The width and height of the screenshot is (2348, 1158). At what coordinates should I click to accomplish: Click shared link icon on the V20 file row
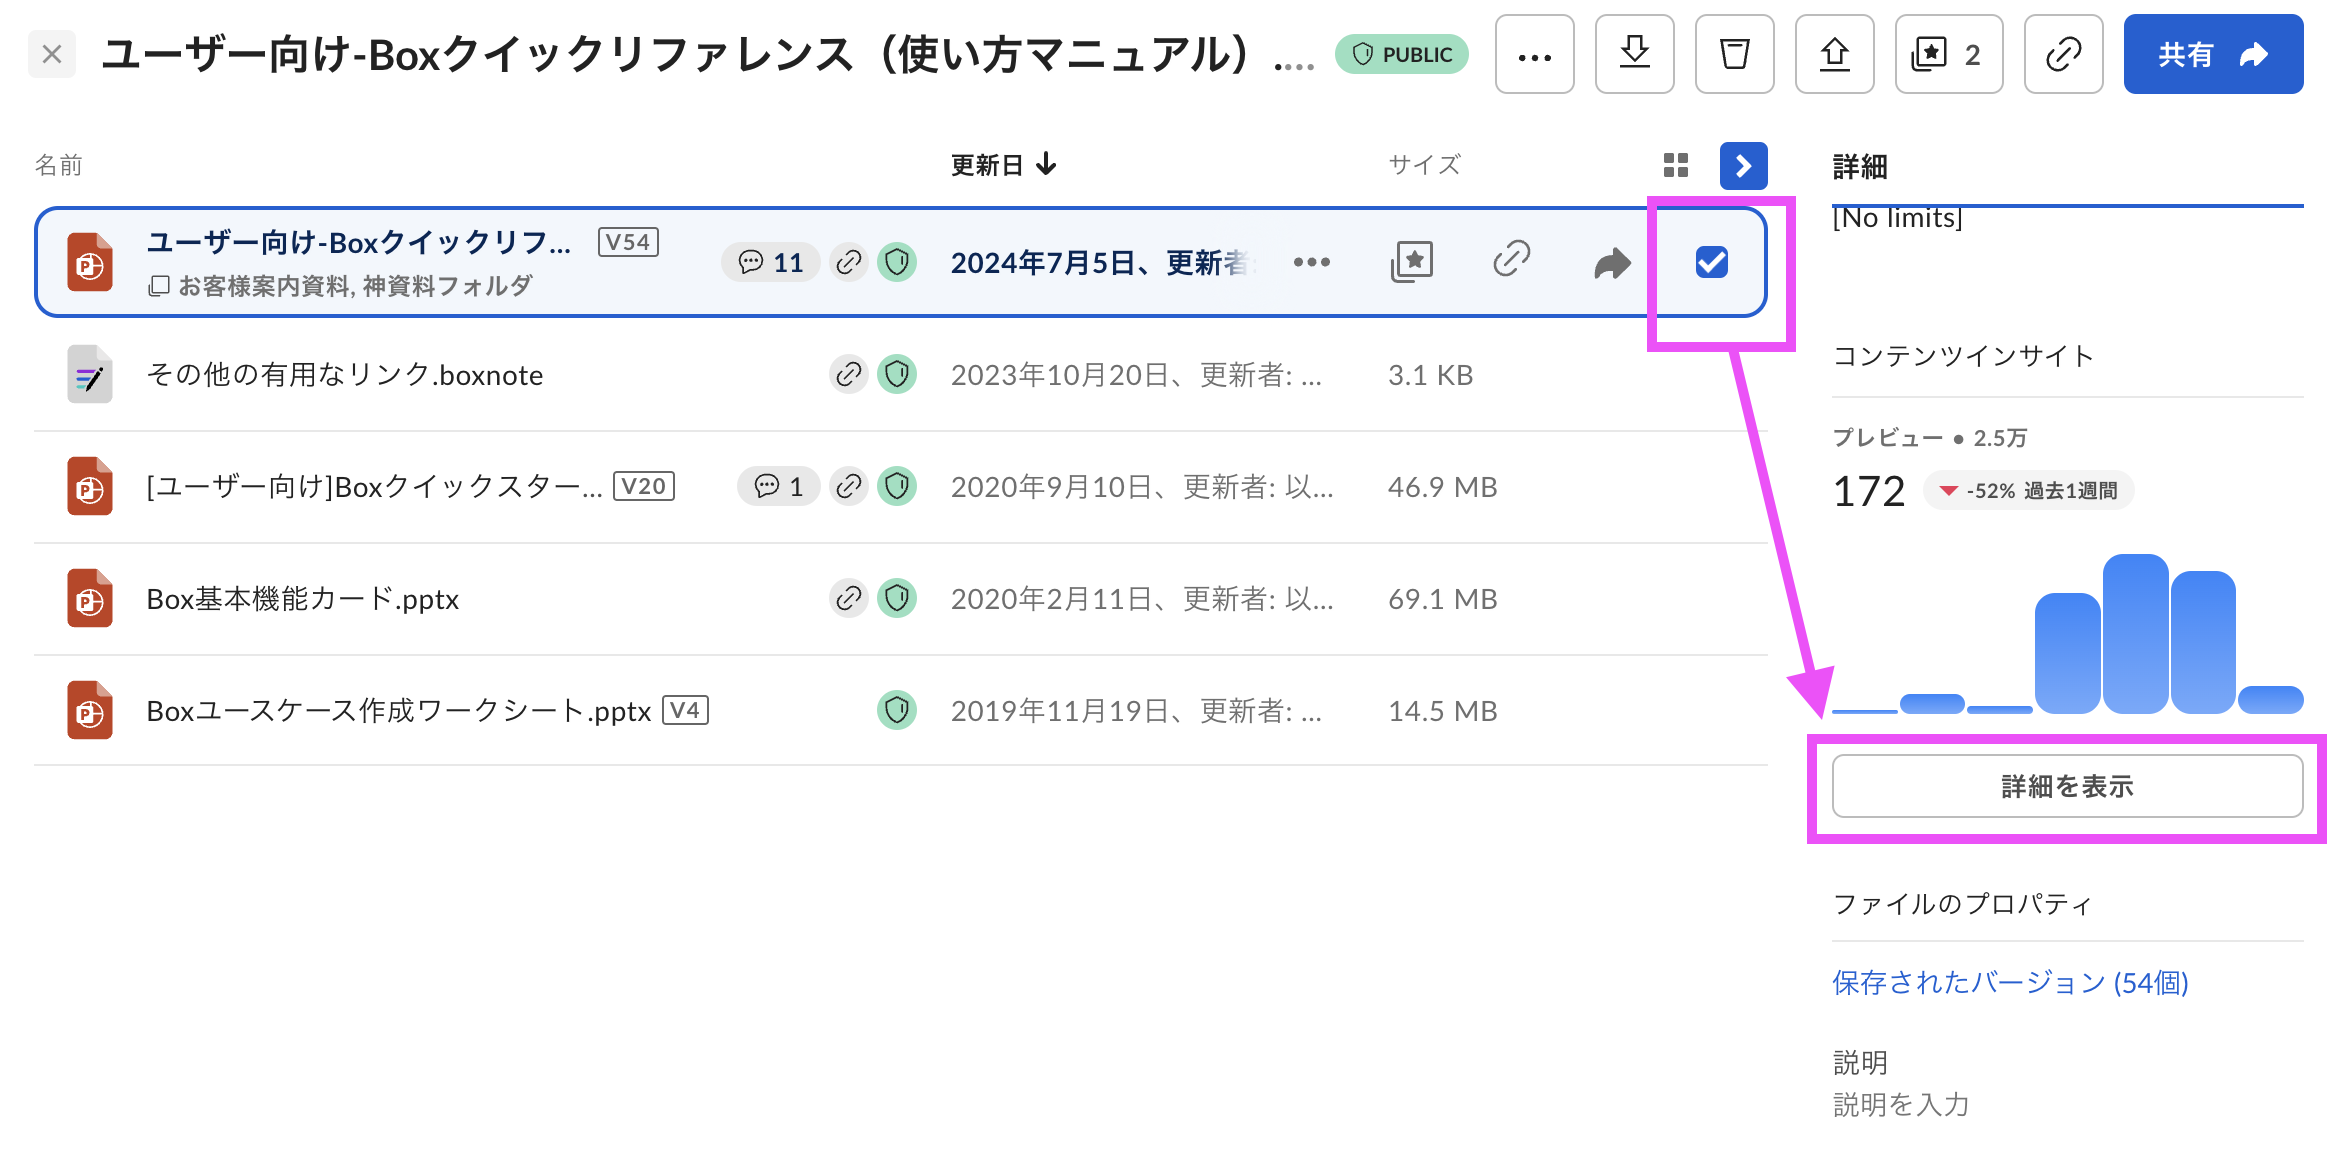(849, 486)
